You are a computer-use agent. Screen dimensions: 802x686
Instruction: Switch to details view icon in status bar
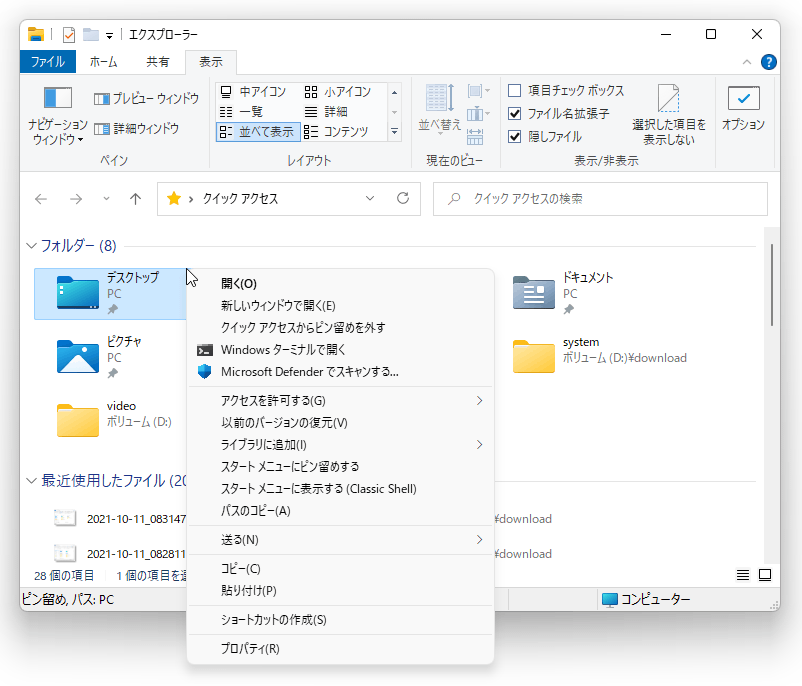click(x=743, y=575)
